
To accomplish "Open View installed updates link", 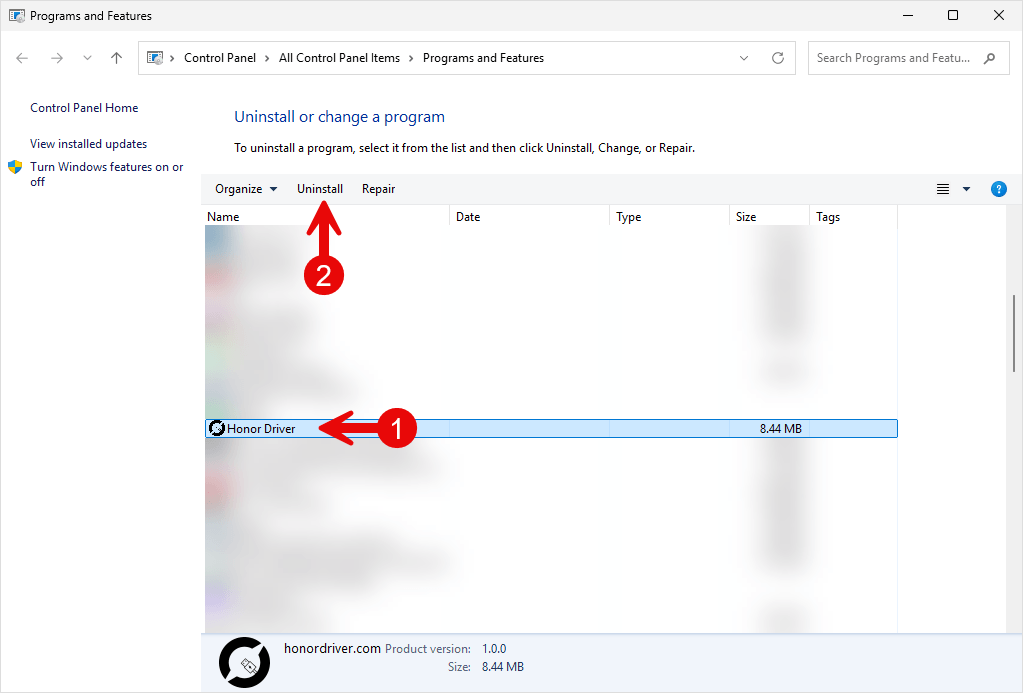I will click(89, 144).
